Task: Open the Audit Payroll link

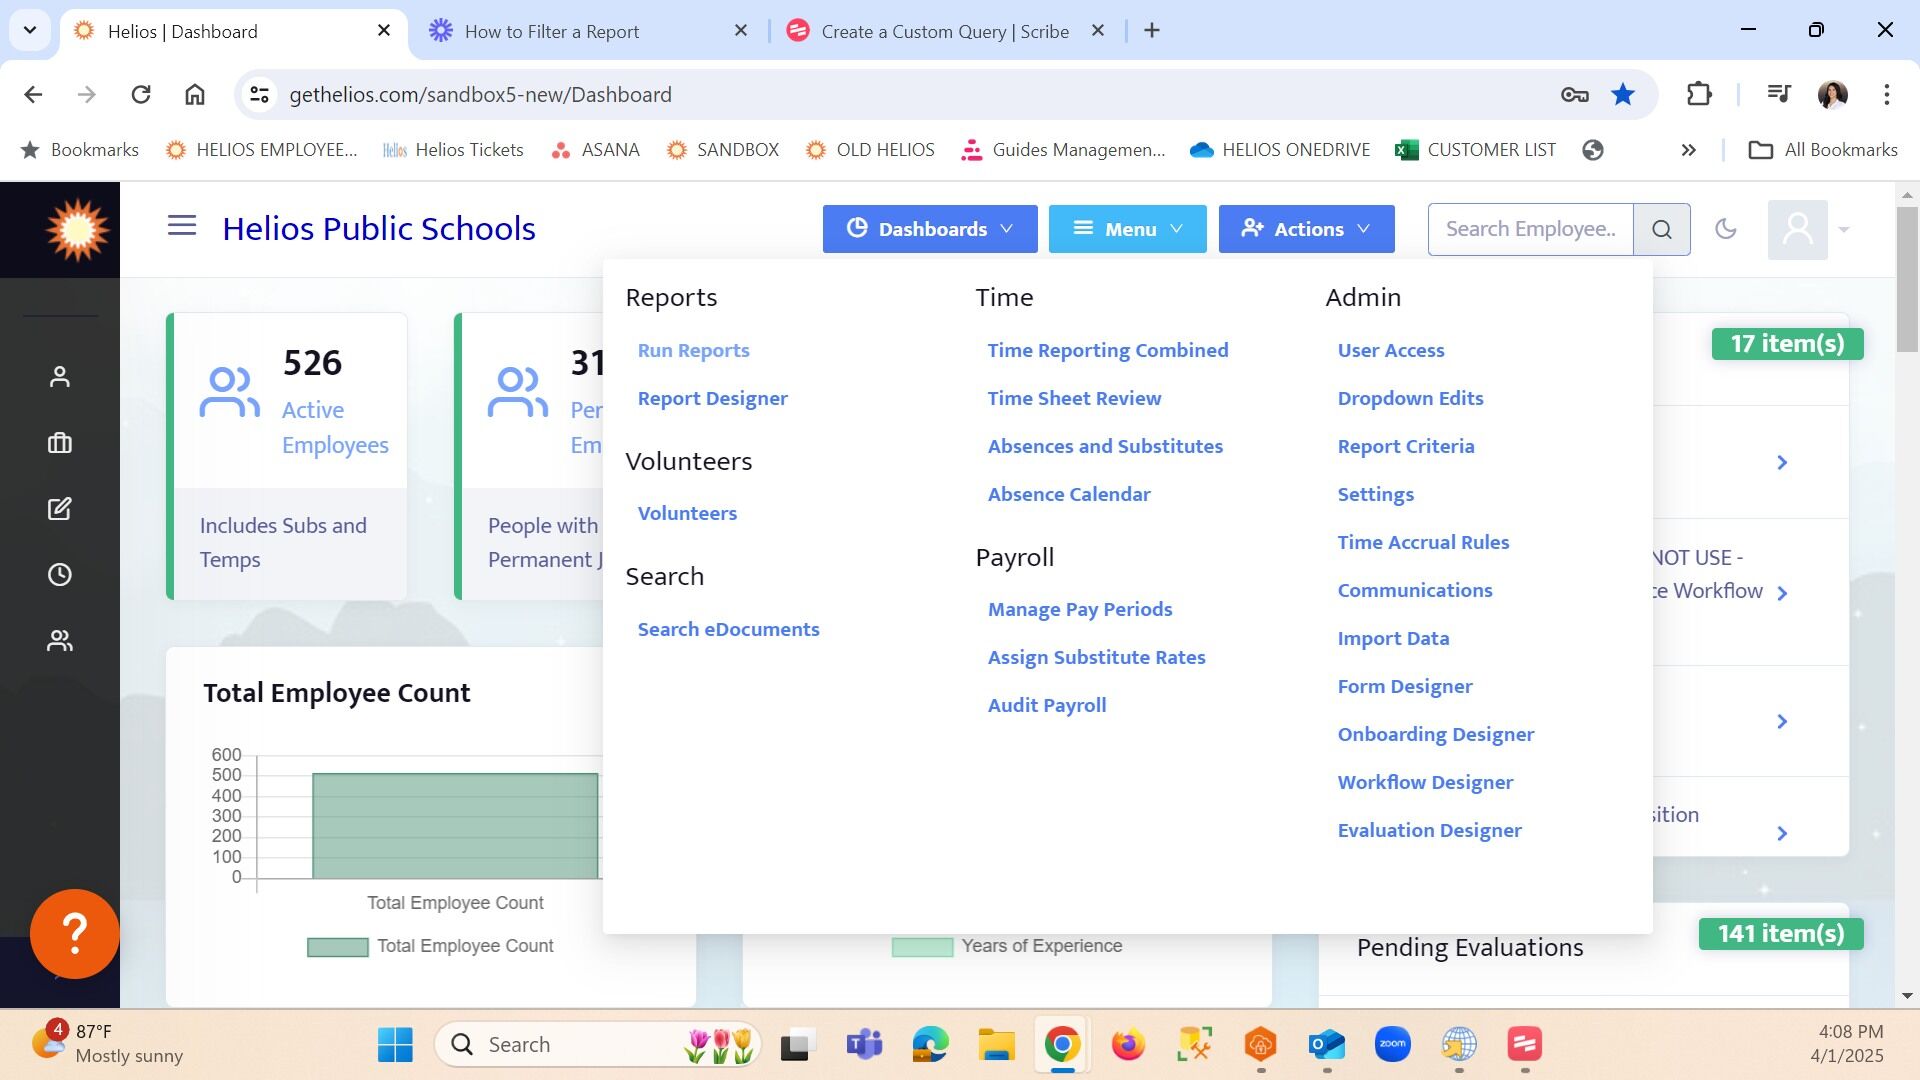Action: 1046,706
